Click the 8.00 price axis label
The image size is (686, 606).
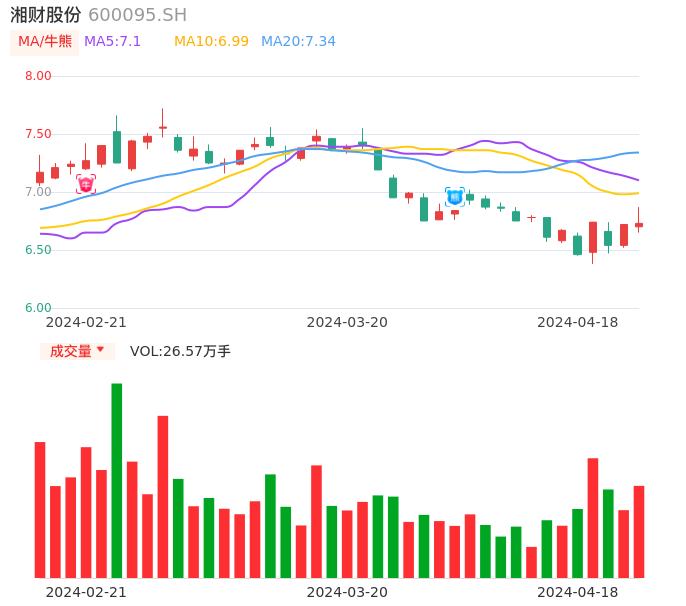coord(38,76)
